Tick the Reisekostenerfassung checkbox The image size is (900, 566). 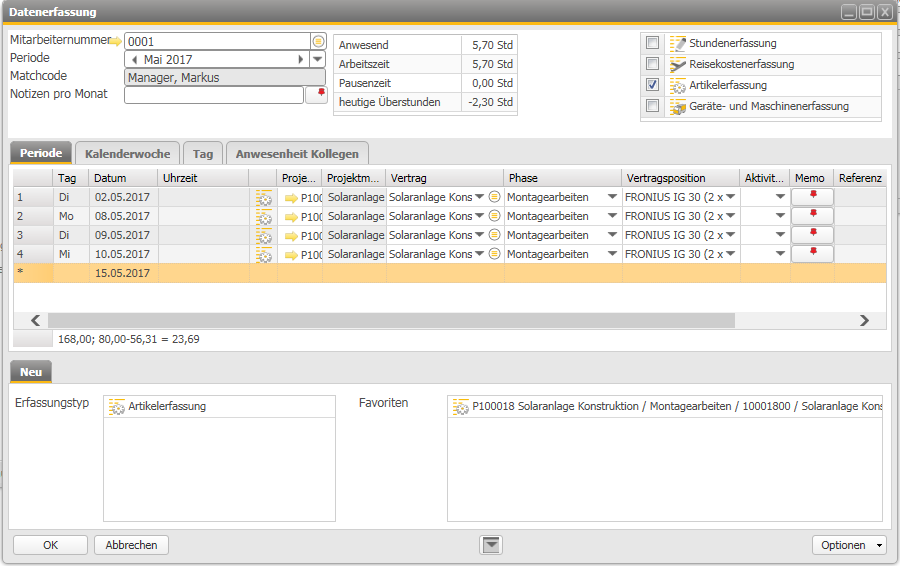click(652, 64)
